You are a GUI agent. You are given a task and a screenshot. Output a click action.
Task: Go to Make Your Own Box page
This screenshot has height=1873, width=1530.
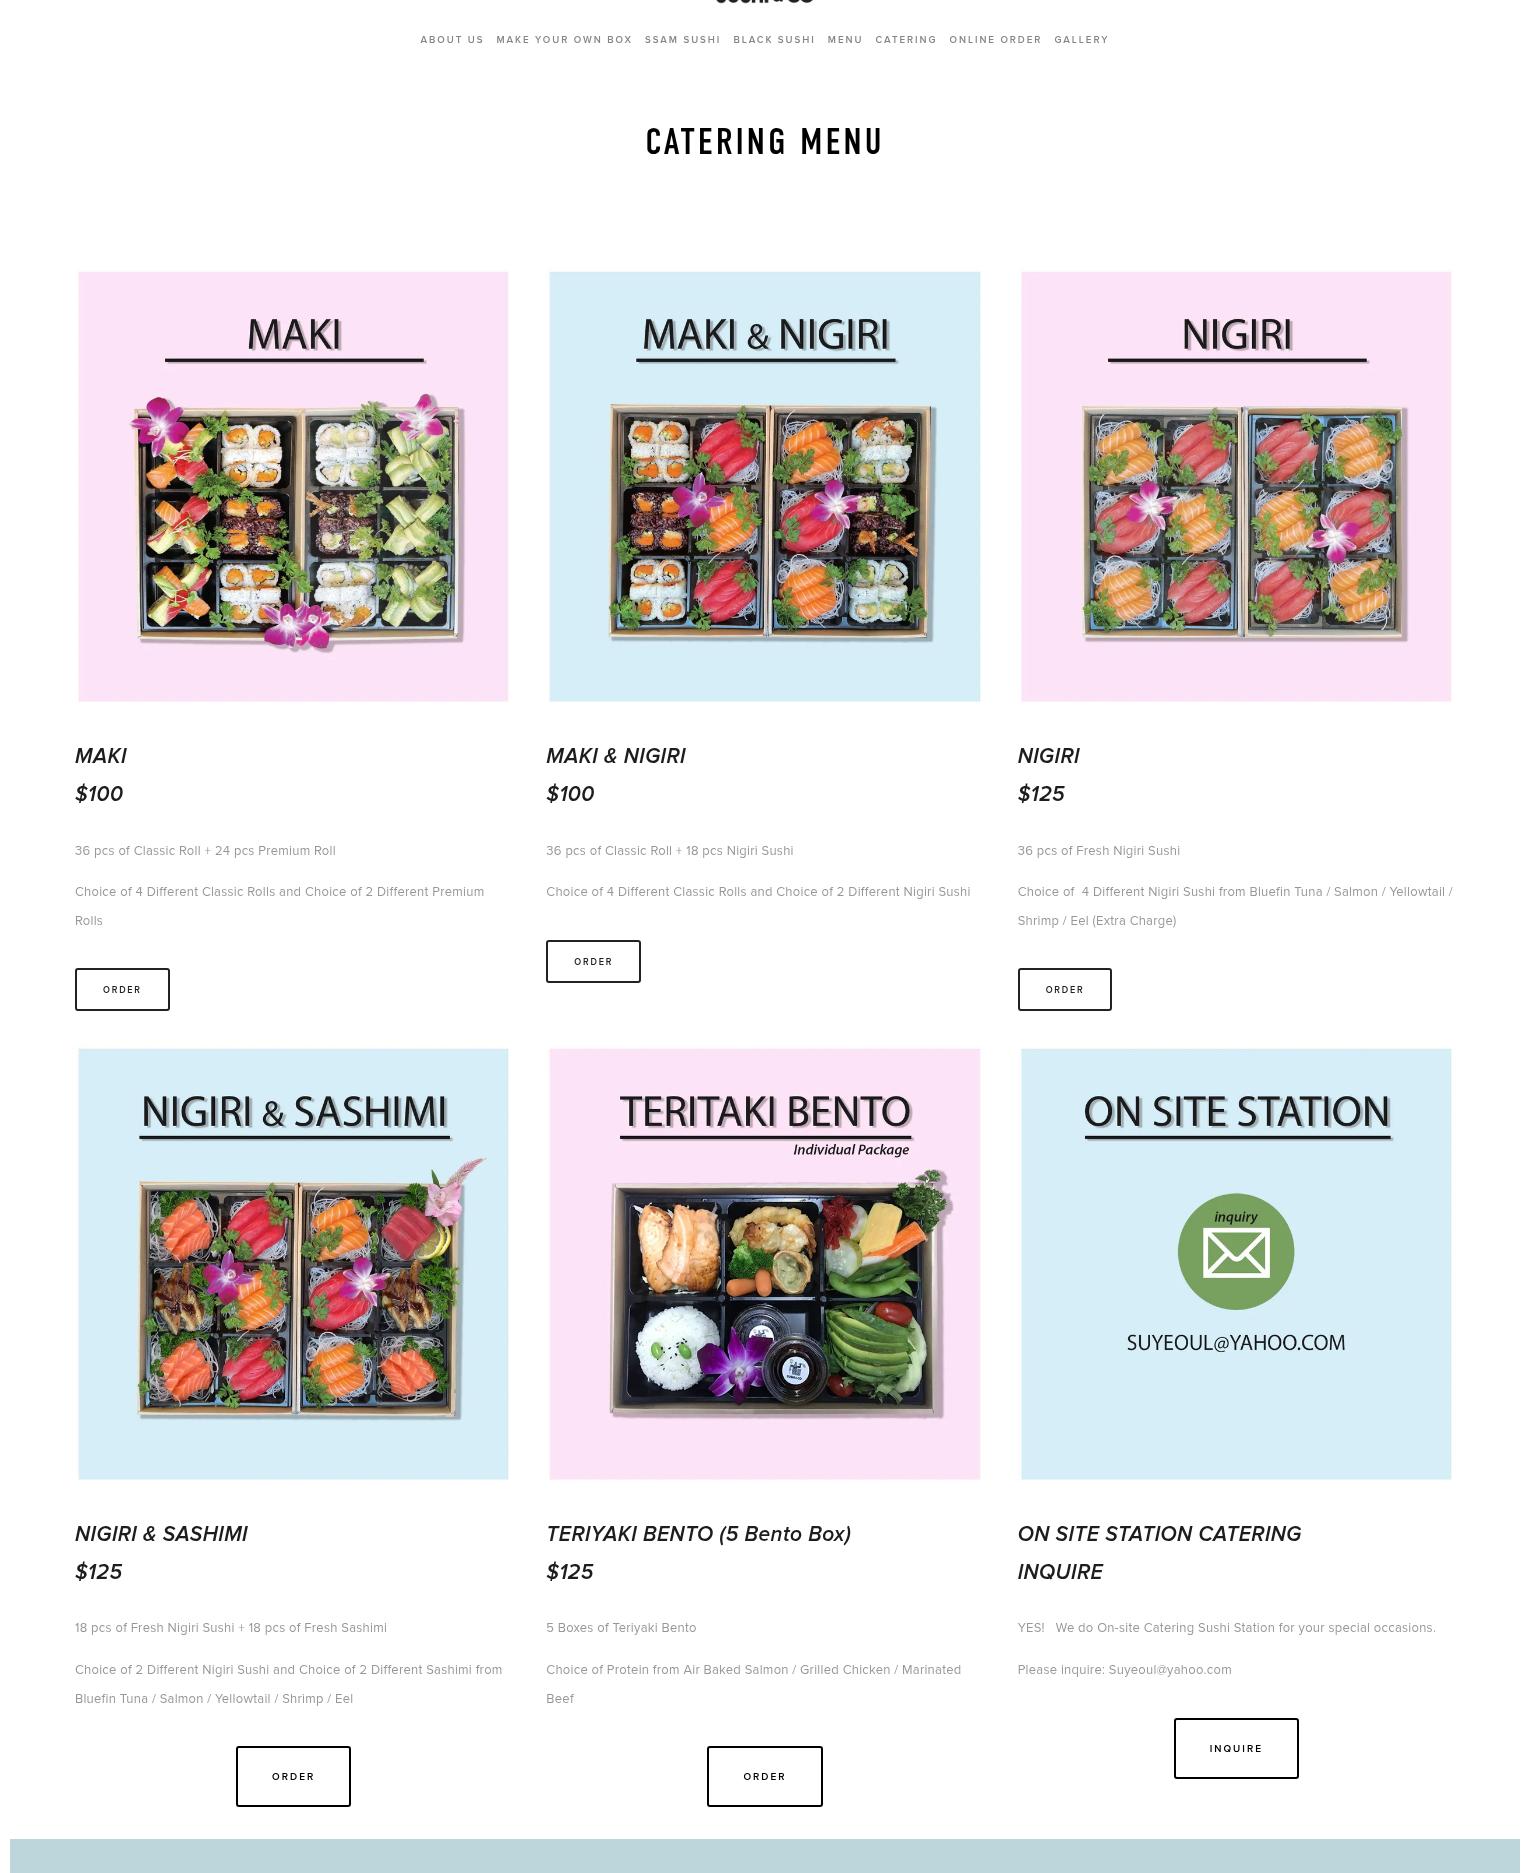564,40
